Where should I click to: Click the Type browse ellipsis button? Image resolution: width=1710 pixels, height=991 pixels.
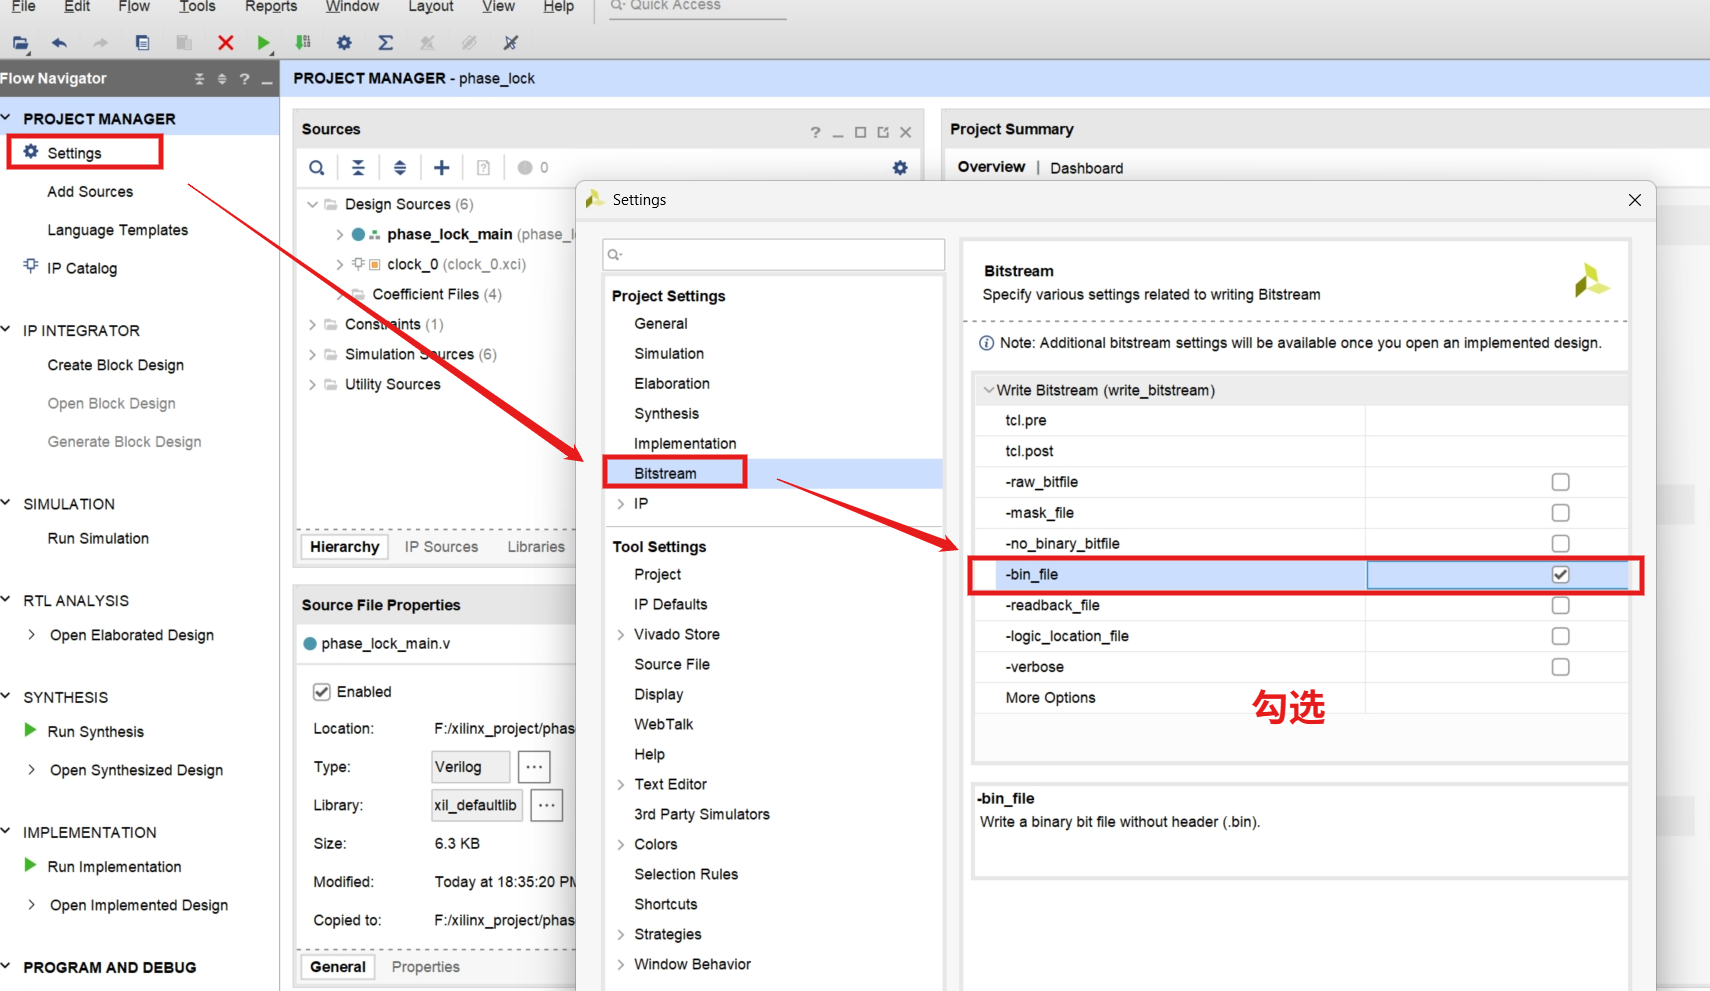(534, 767)
